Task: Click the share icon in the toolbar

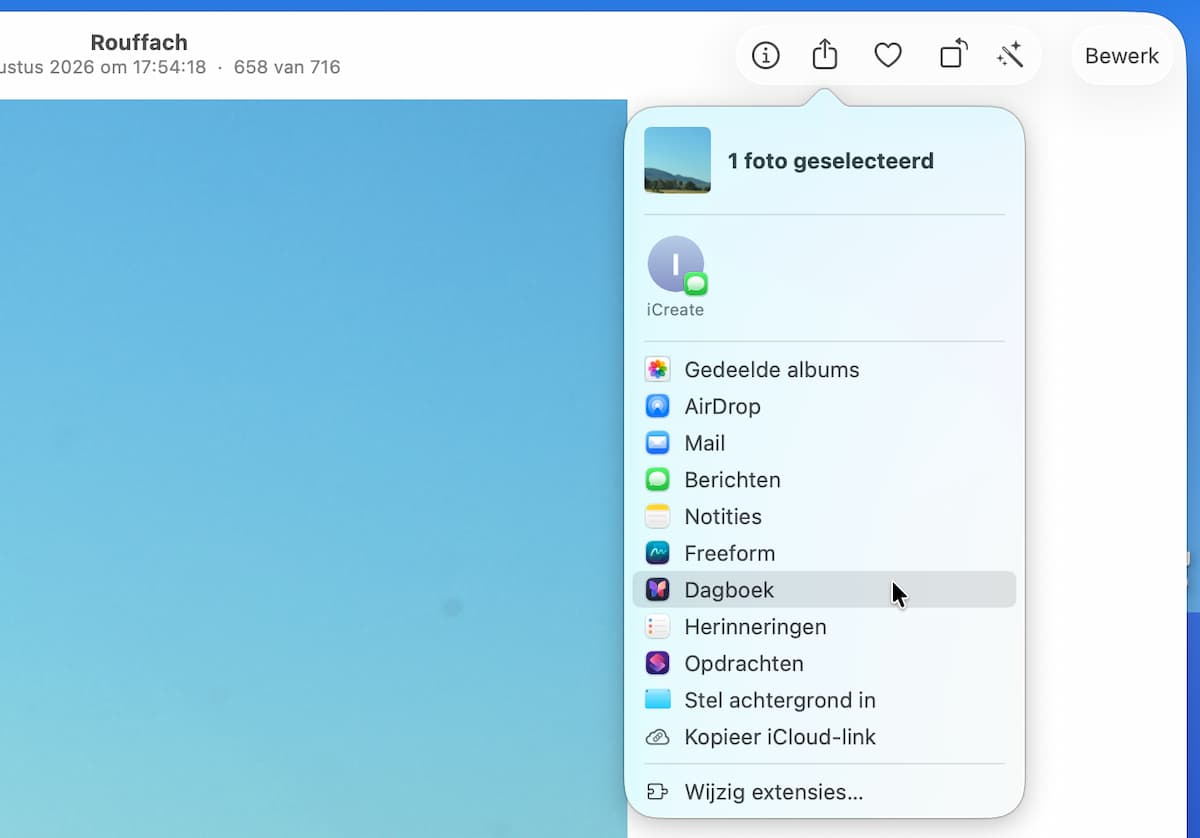Action: pyautogui.click(x=824, y=55)
